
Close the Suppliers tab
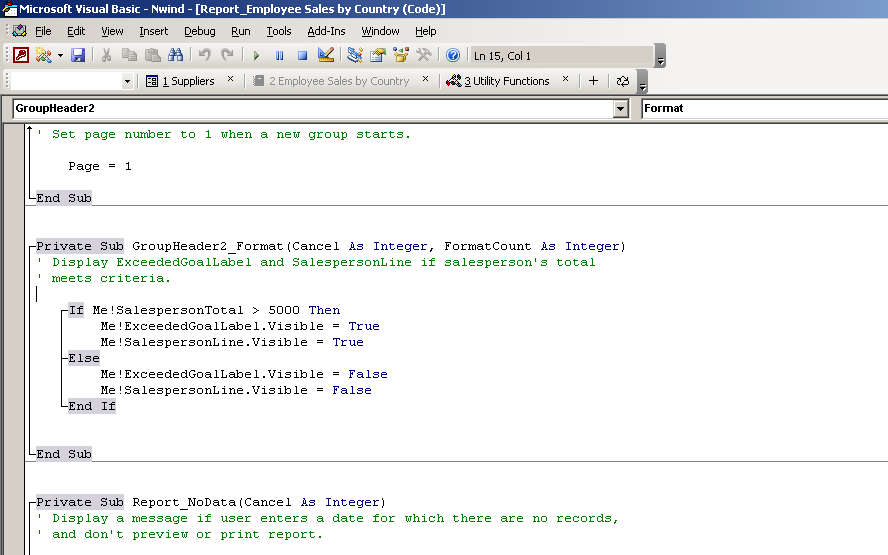pyautogui.click(x=230, y=79)
